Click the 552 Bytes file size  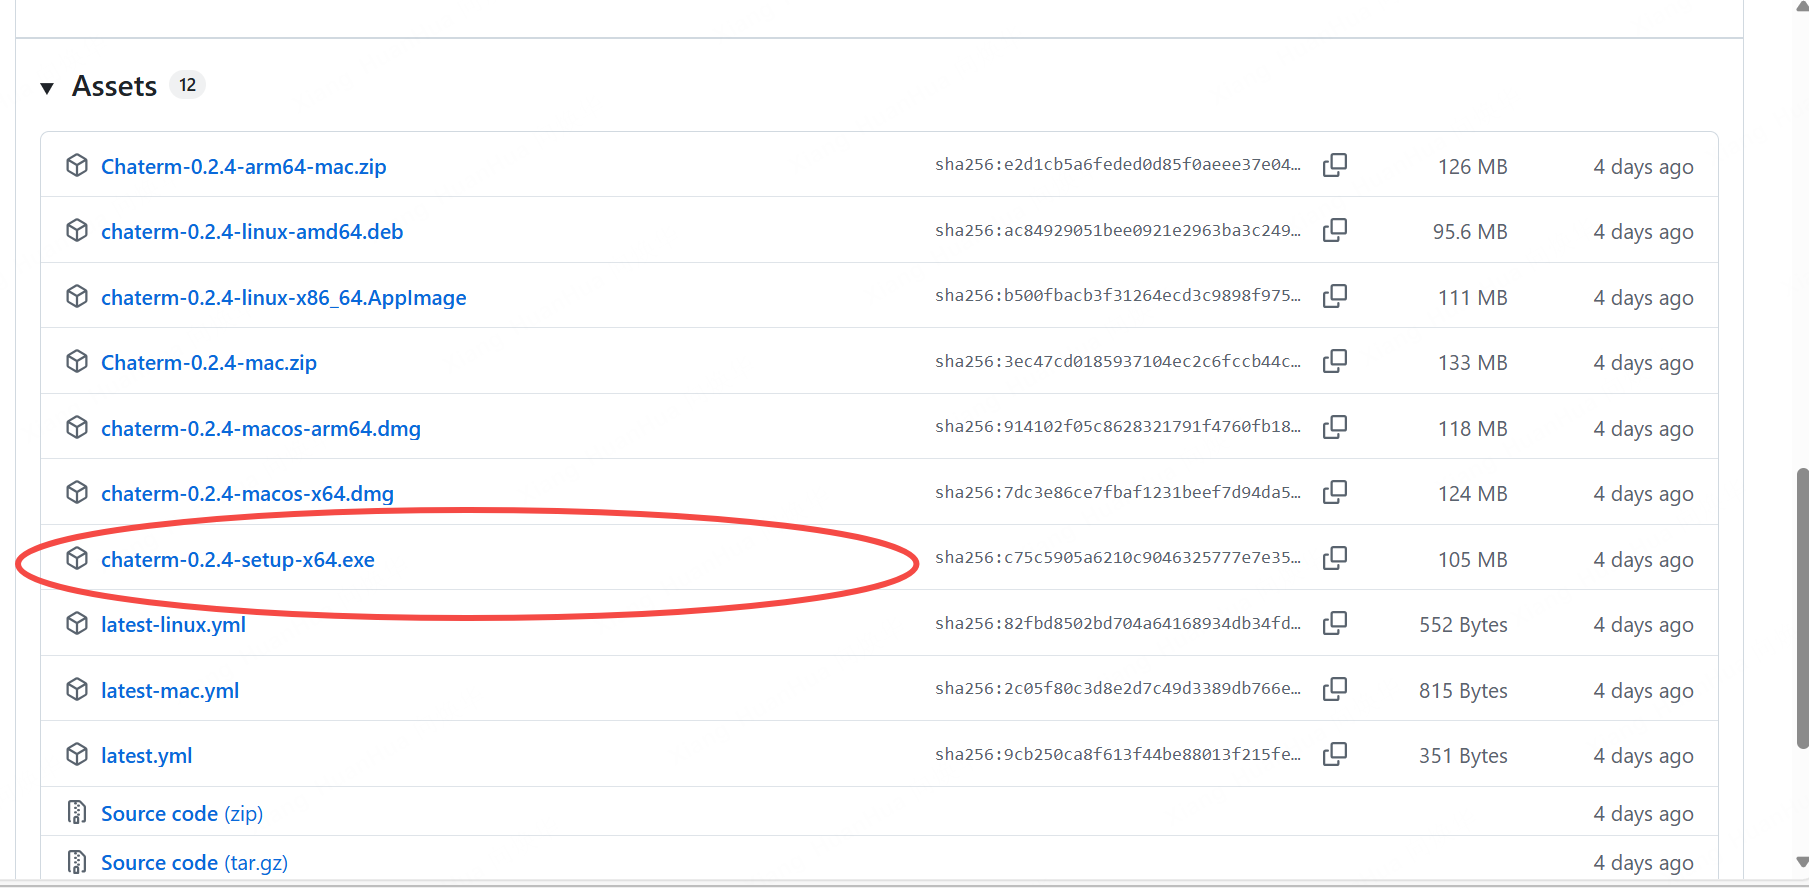pos(1463,625)
